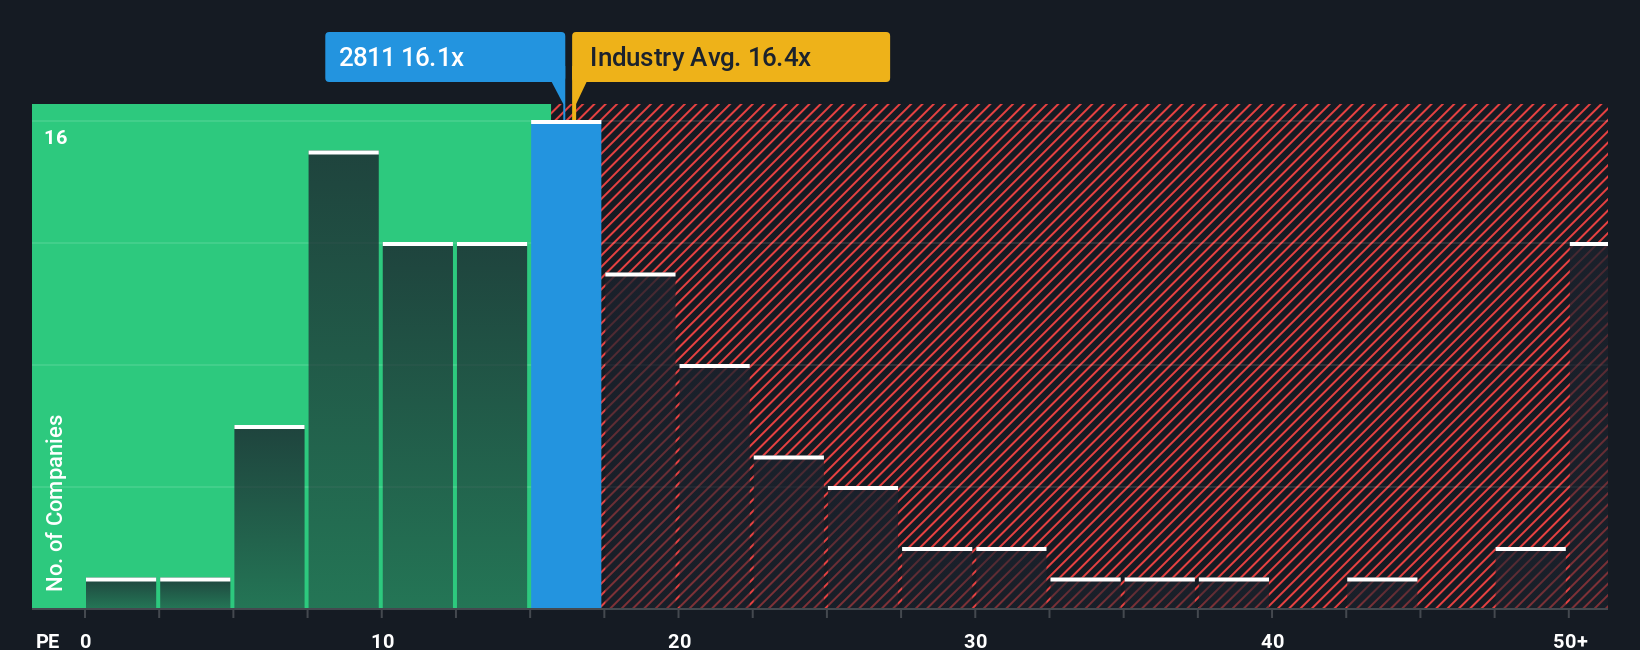Click the bar between PE 47.5 and 50

[1531, 578]
